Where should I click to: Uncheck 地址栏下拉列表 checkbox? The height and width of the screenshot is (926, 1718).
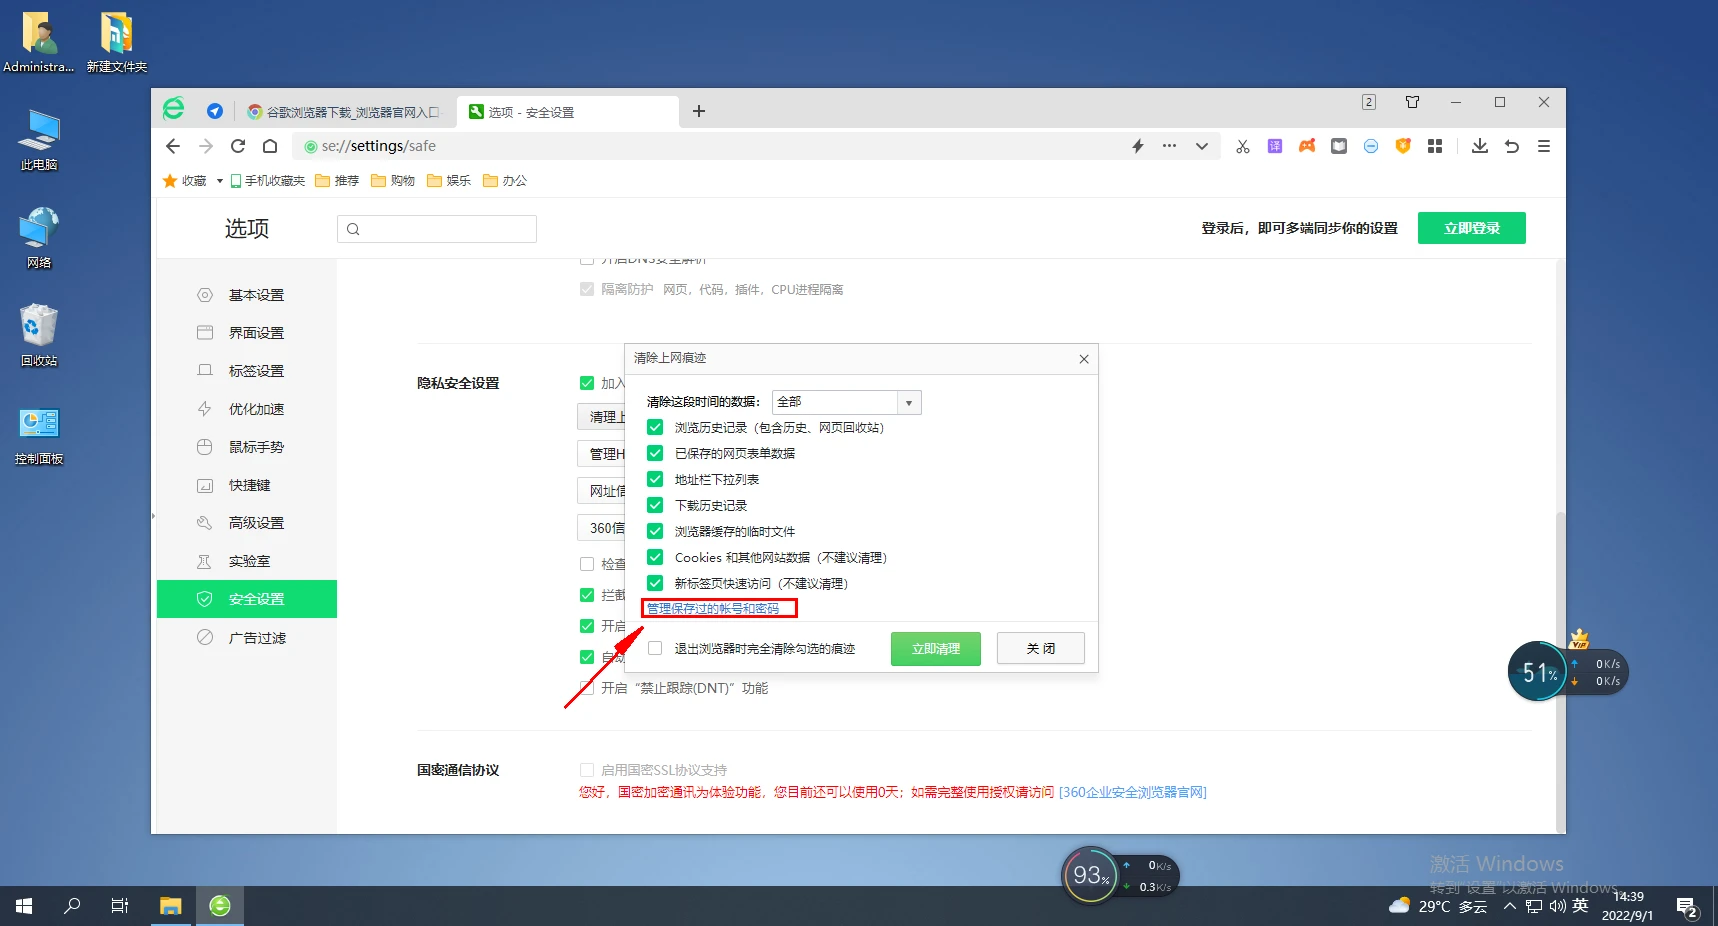click(655, 479)
